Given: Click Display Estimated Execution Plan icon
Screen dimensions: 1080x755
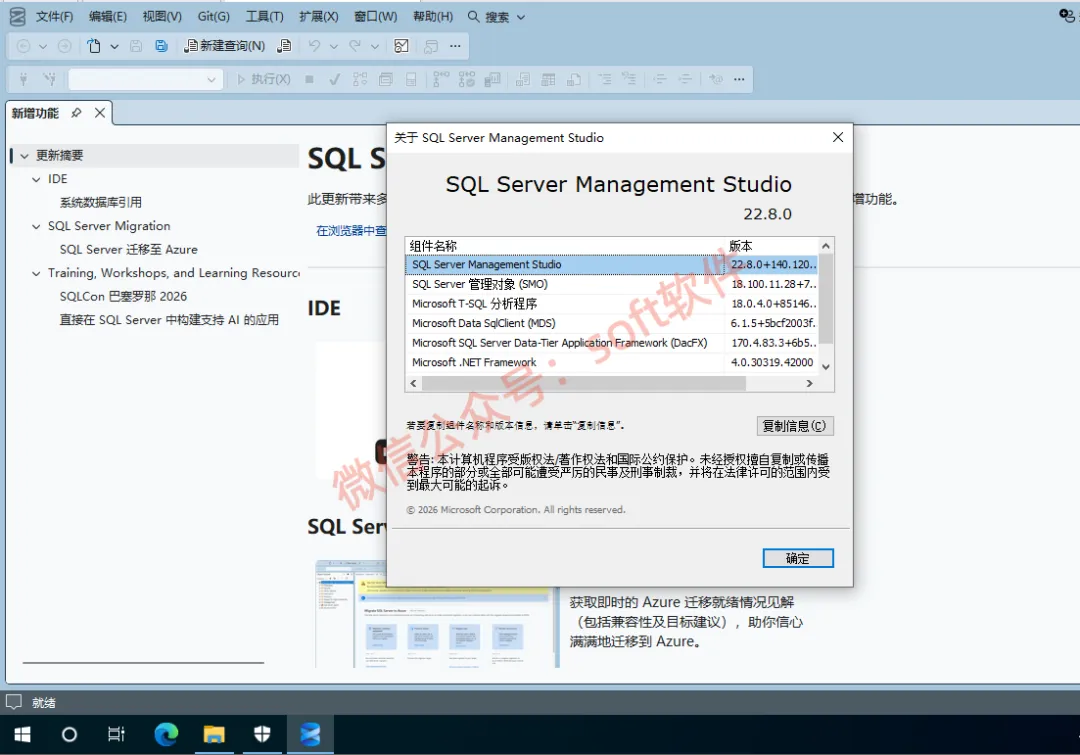Looking at the screenshot, I should tap(360, 79).
